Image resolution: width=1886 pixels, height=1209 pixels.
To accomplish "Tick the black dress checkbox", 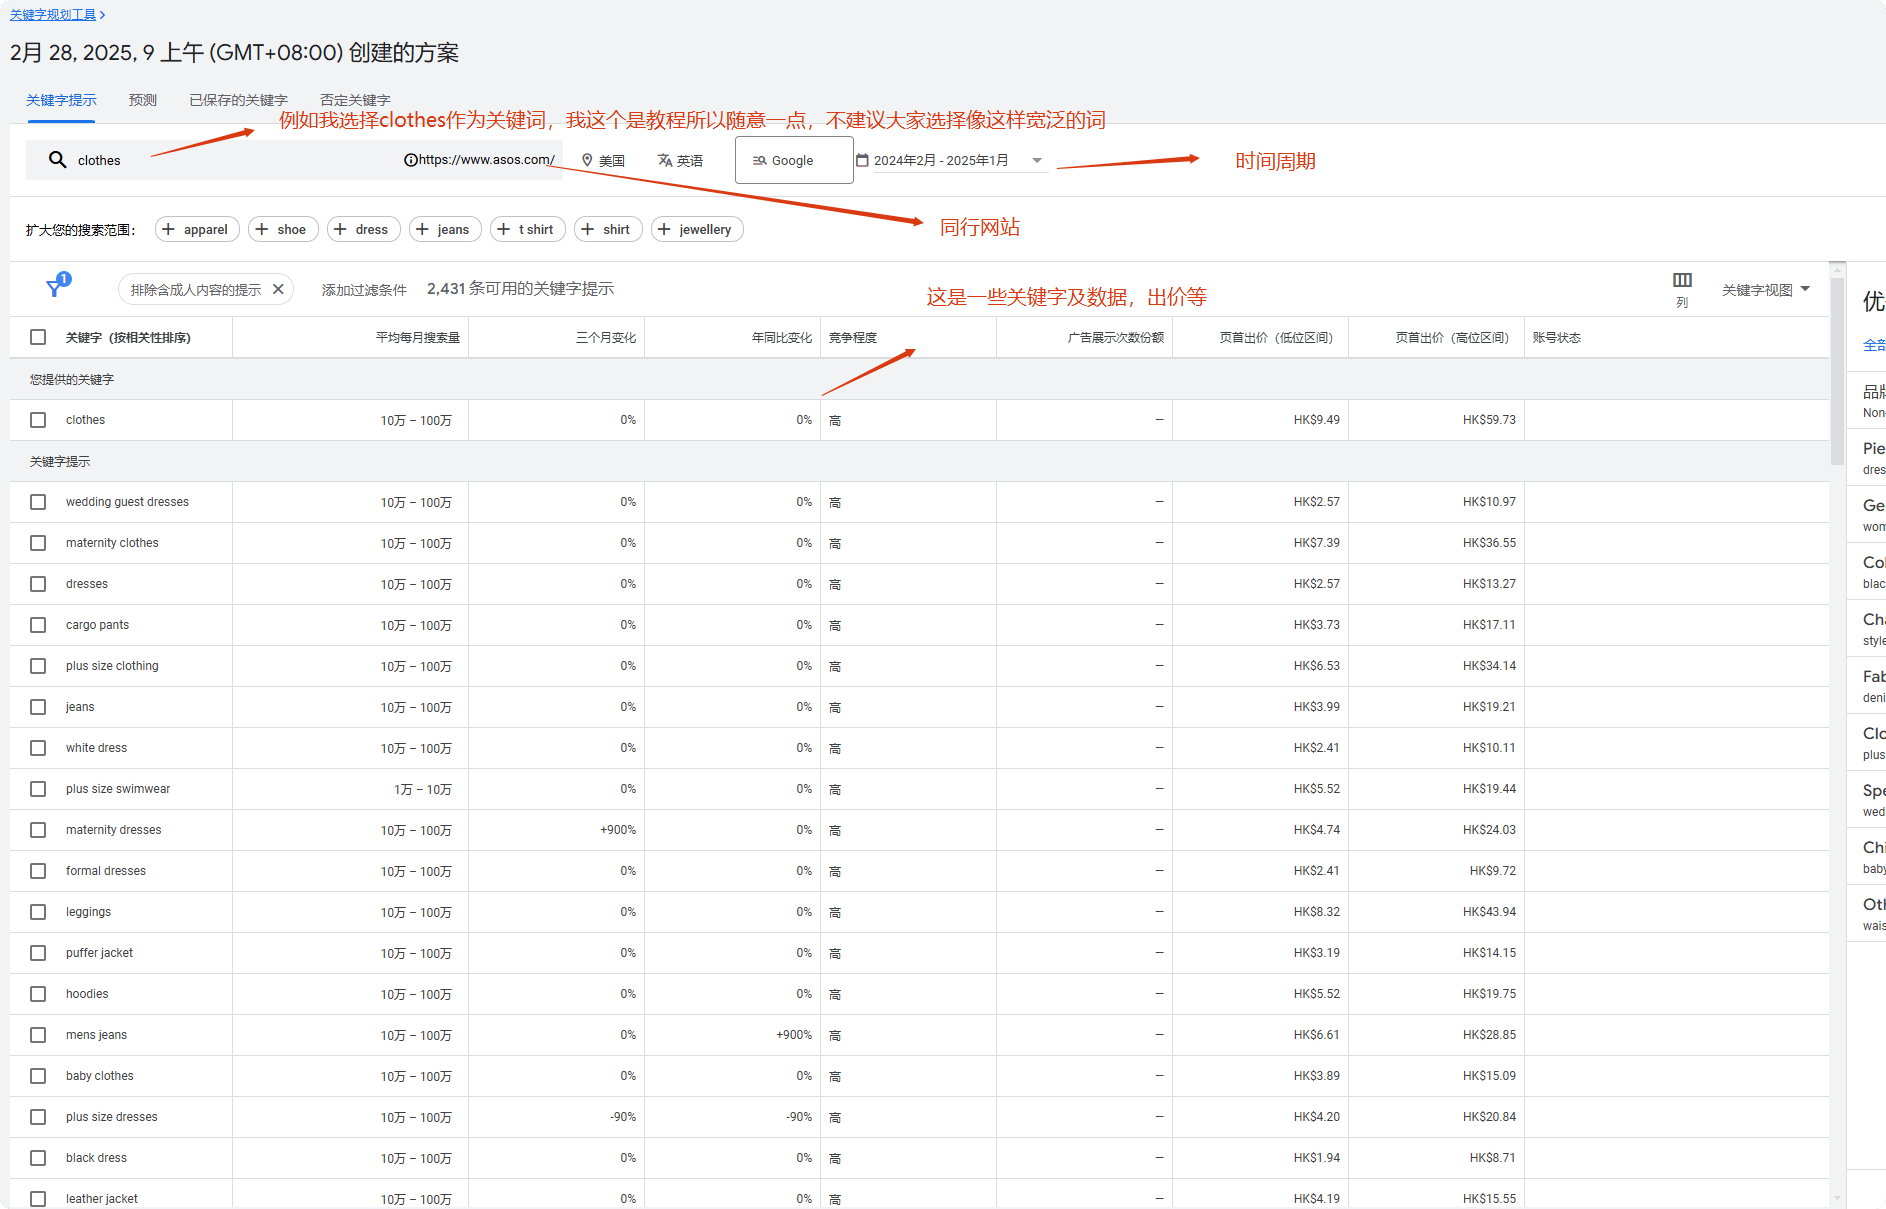I will pos(38,1158).
